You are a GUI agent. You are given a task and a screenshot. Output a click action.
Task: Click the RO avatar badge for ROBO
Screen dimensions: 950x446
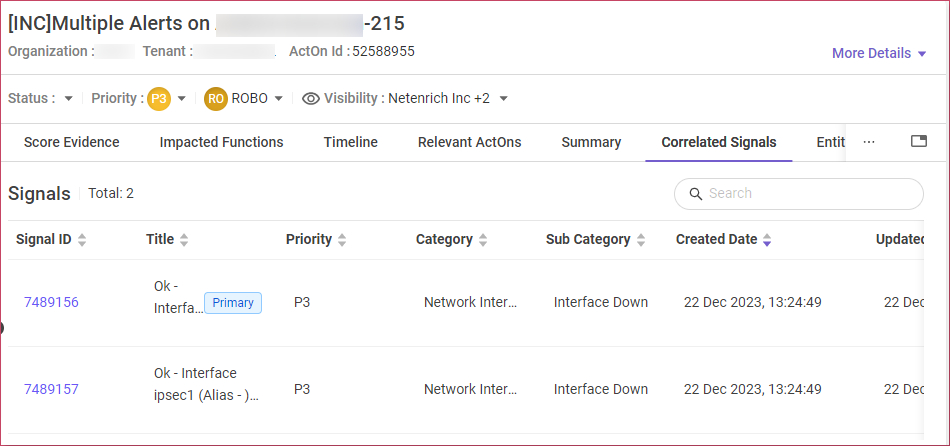tap(216, 99)
